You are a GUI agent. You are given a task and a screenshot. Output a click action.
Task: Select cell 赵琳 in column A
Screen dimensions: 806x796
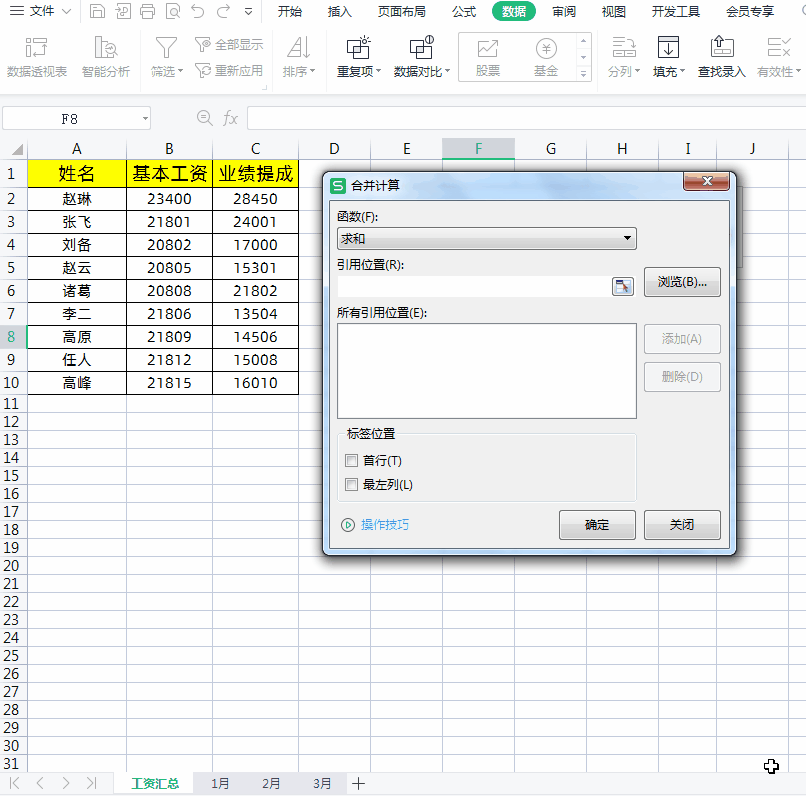click(77, 199)
